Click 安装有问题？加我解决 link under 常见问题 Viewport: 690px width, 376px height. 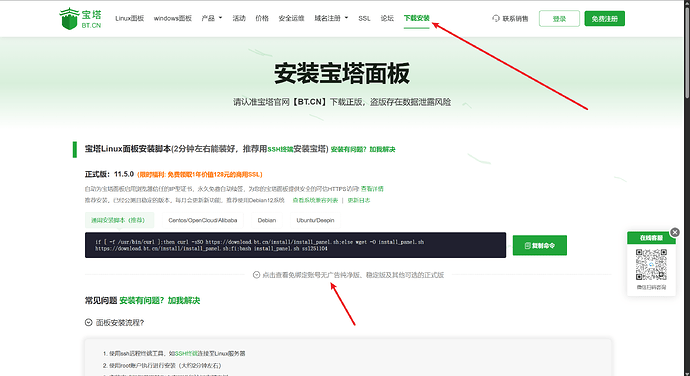pos(160,301)
